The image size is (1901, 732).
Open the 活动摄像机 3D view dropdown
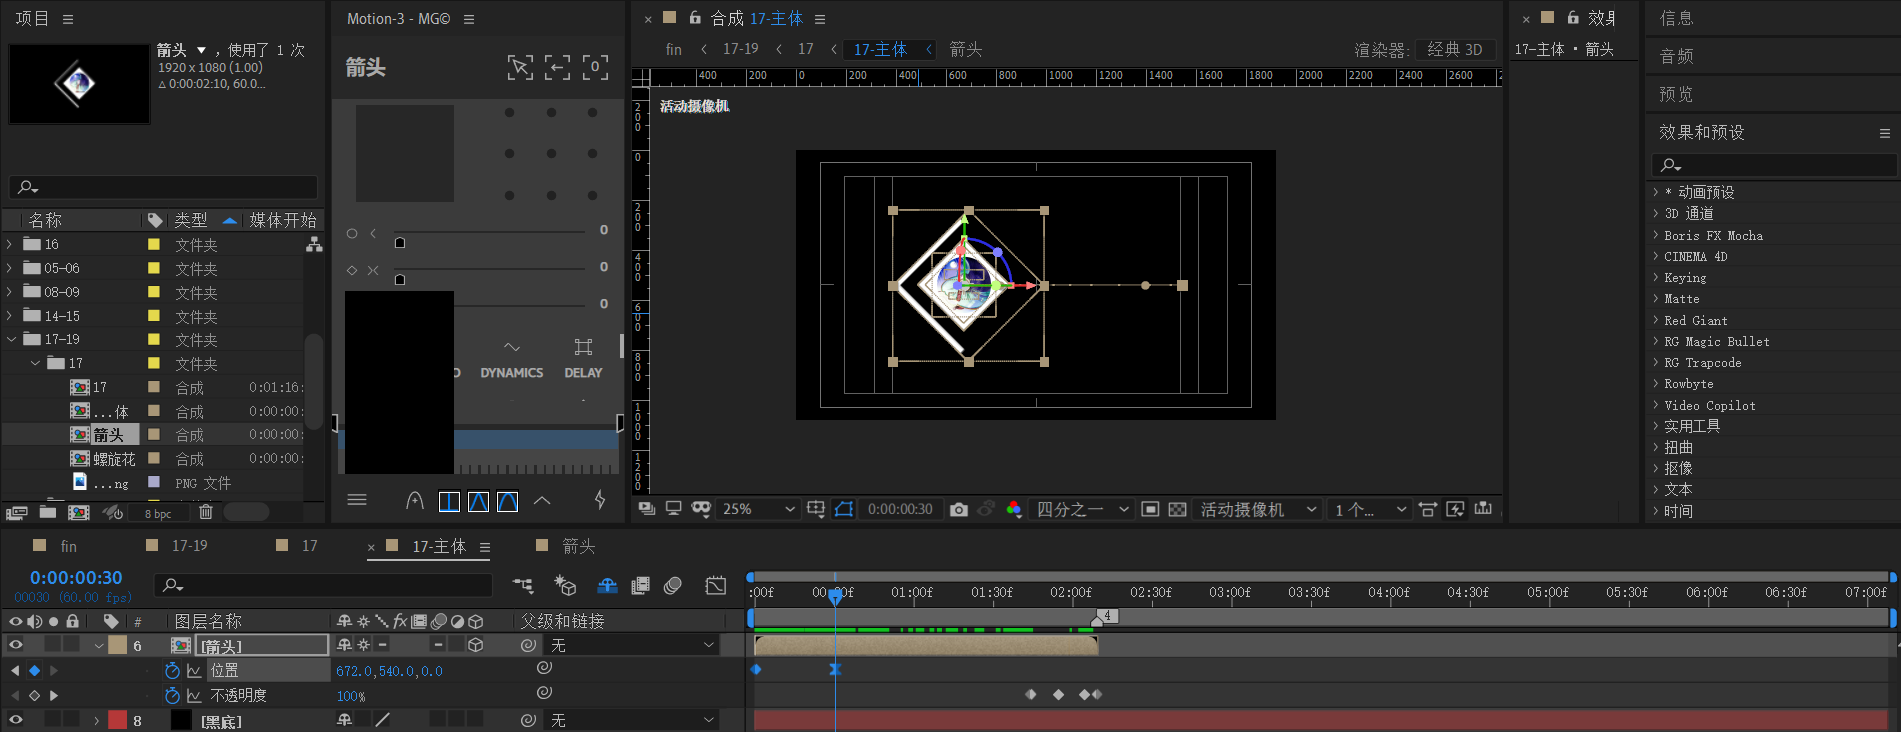pos(1258,509)
